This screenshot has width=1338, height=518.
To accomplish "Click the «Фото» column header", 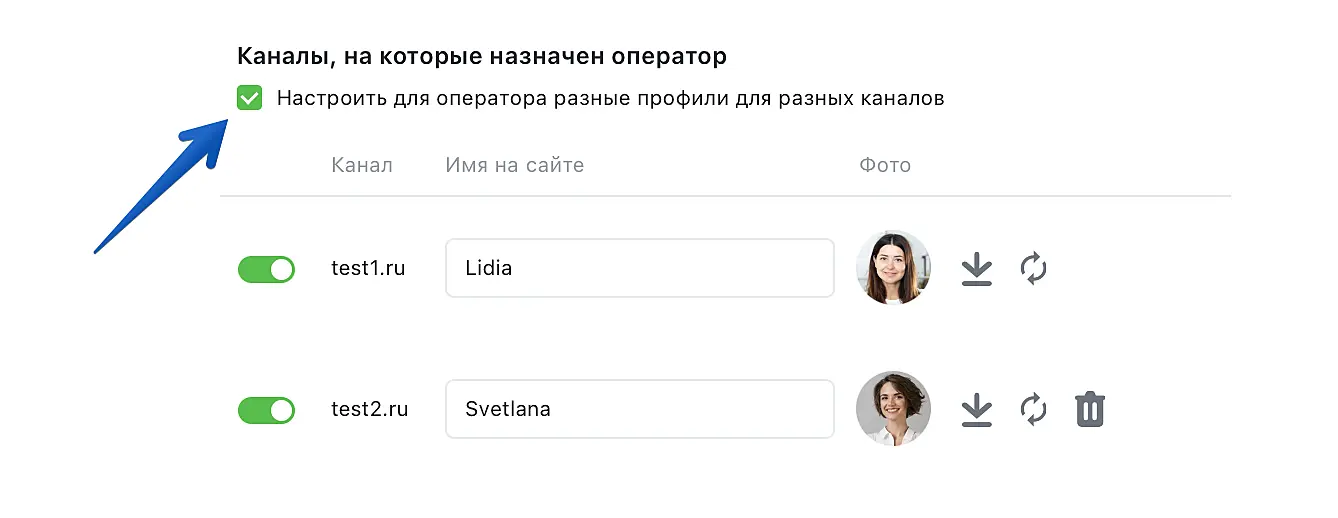I will tap(884, 165).
